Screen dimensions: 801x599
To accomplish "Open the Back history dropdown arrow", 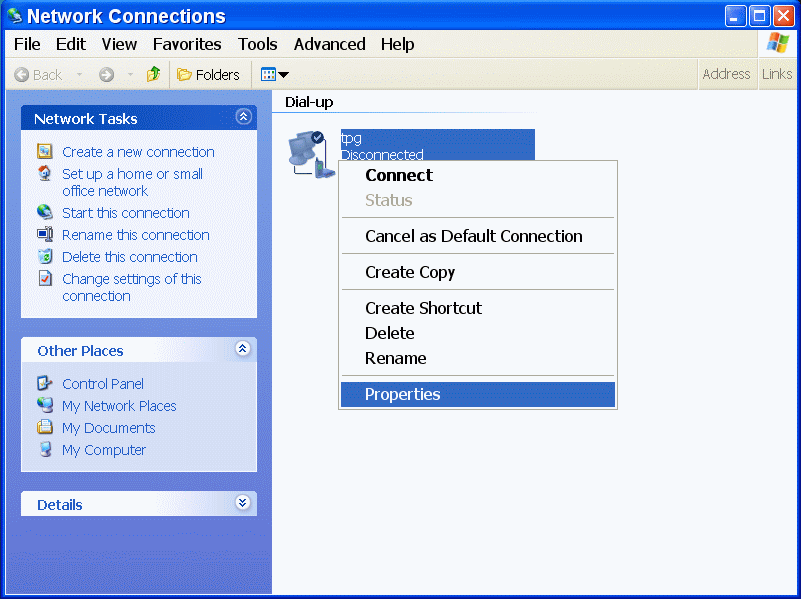I will click(x=79, y=75).
